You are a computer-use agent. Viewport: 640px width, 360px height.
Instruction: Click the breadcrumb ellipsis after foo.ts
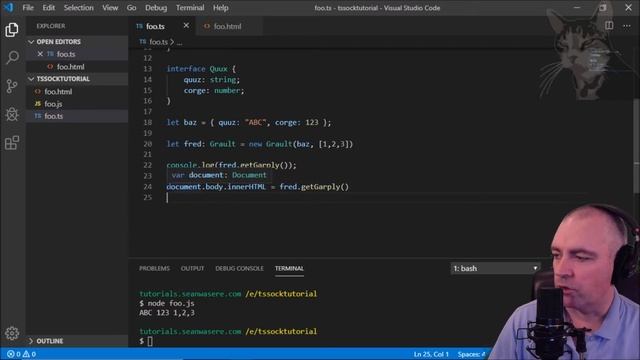(x=180, y=42)
